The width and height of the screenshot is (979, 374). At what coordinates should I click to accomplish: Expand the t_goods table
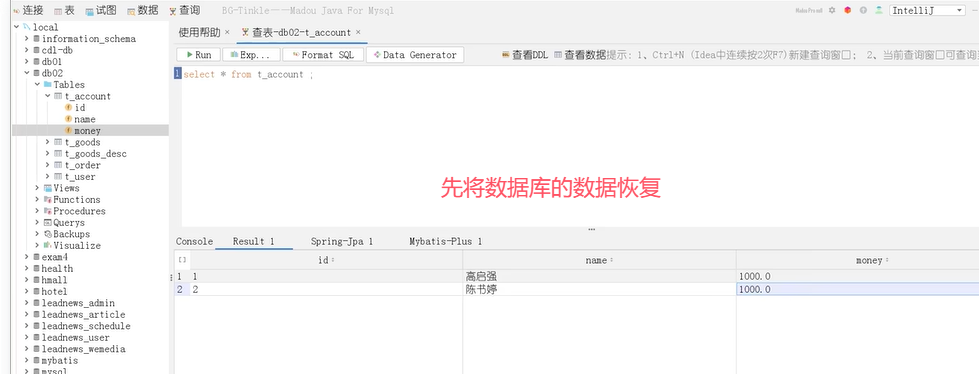tap(48, 142)
